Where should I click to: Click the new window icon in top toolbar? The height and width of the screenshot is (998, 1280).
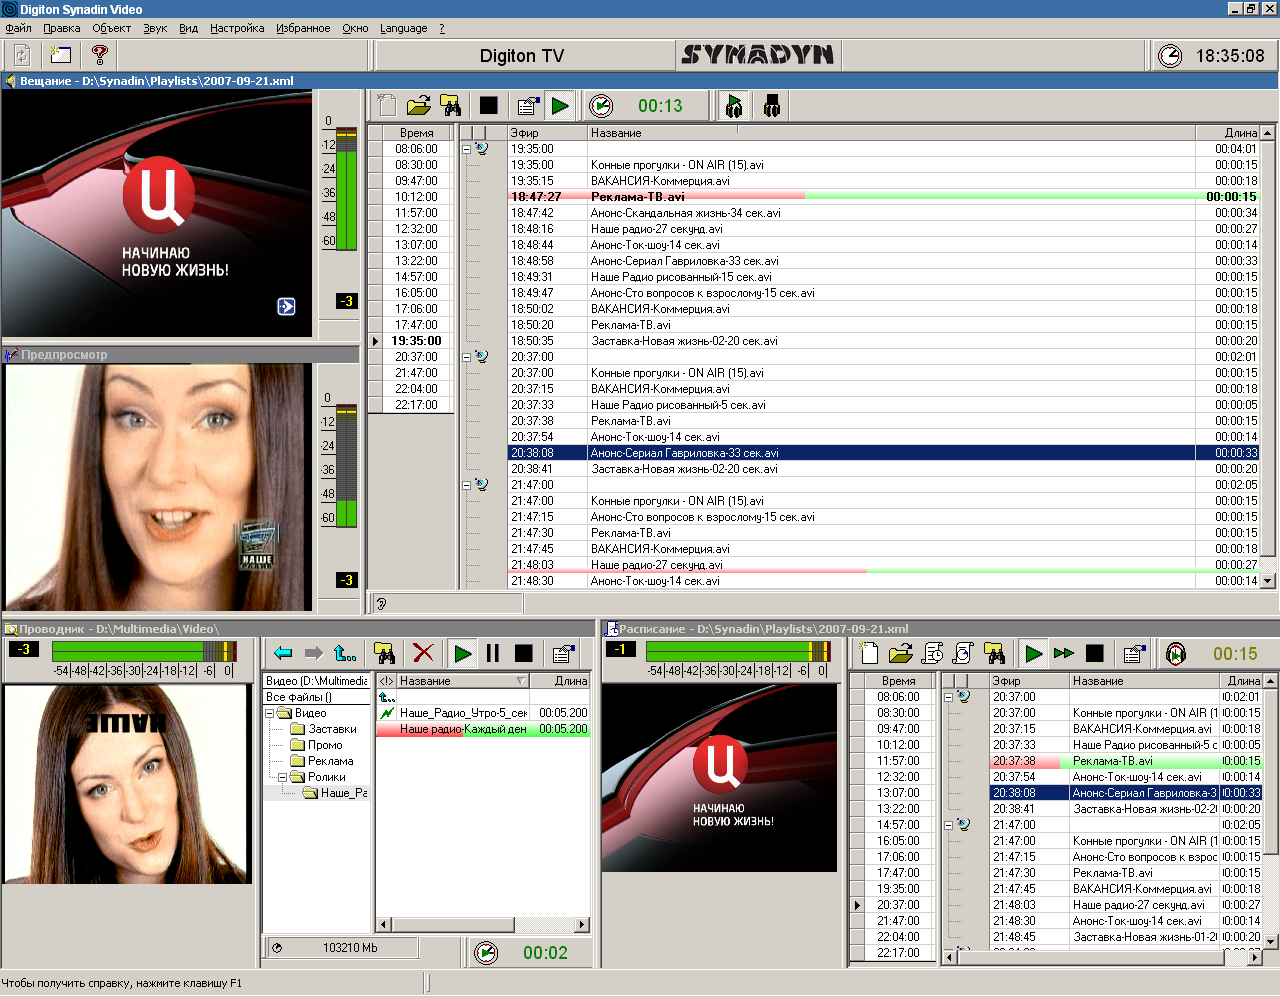pos(61,56)
